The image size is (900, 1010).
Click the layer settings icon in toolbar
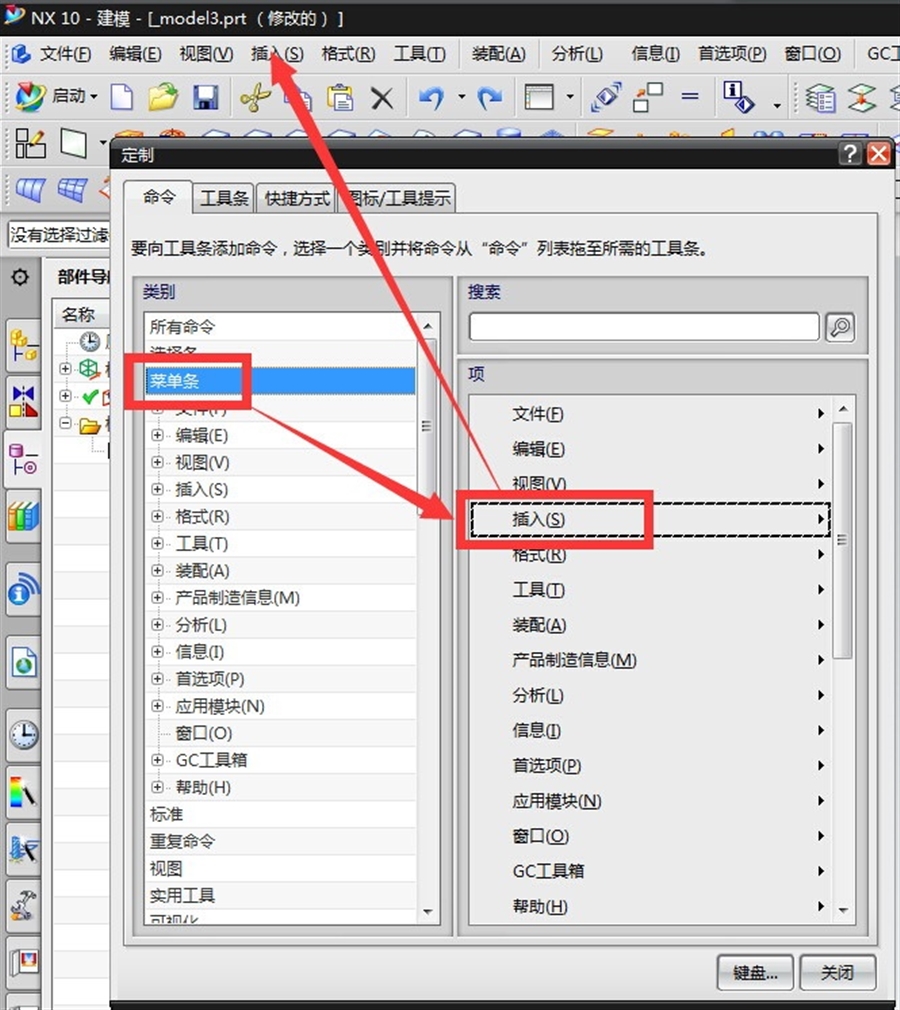[x=821, y=99]
